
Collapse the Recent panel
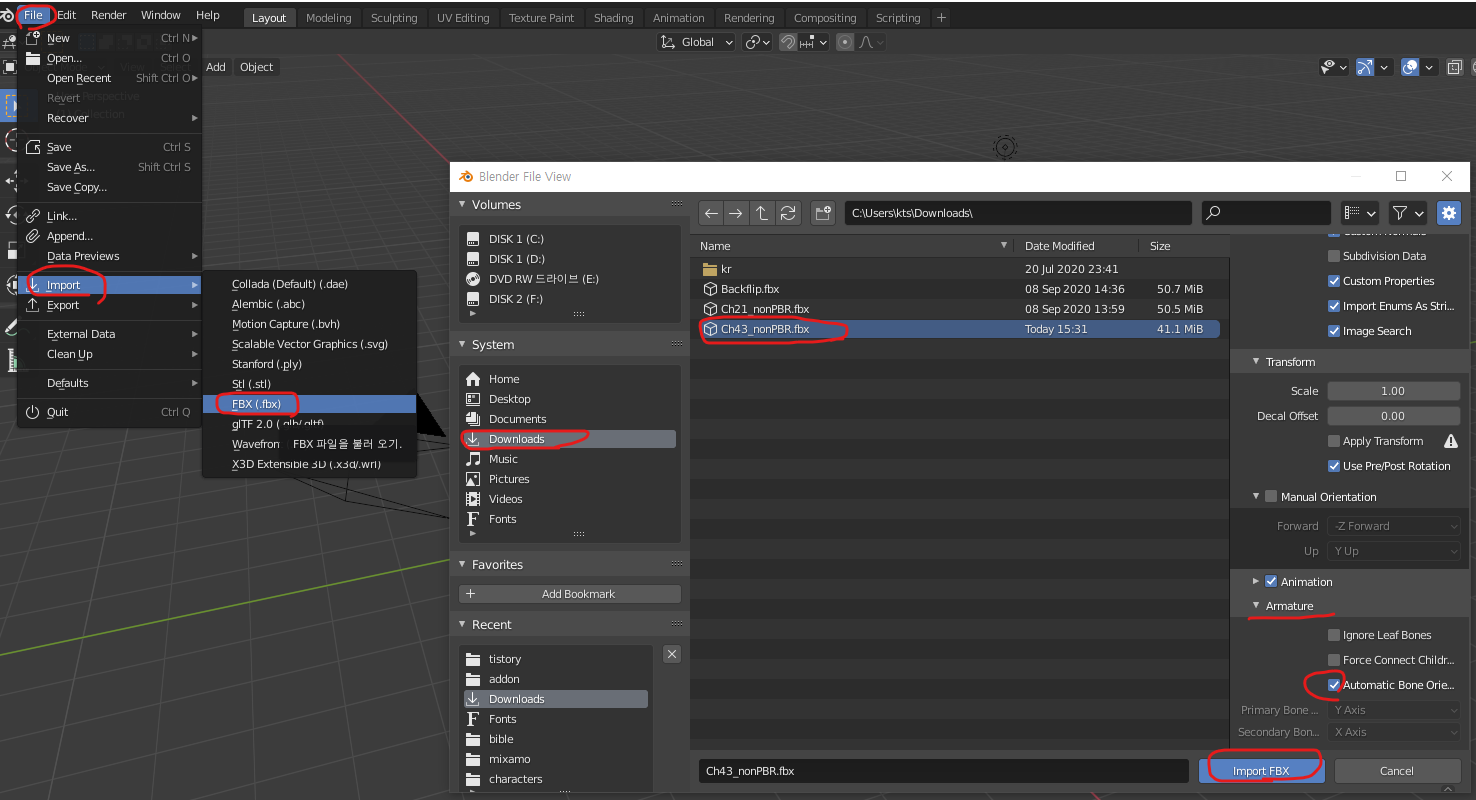click(462, 624)
